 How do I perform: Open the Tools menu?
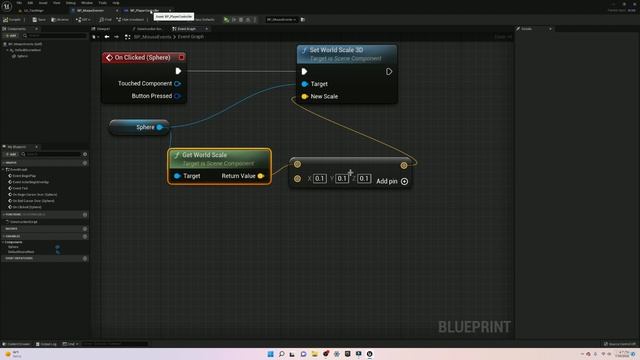[102, 3]
